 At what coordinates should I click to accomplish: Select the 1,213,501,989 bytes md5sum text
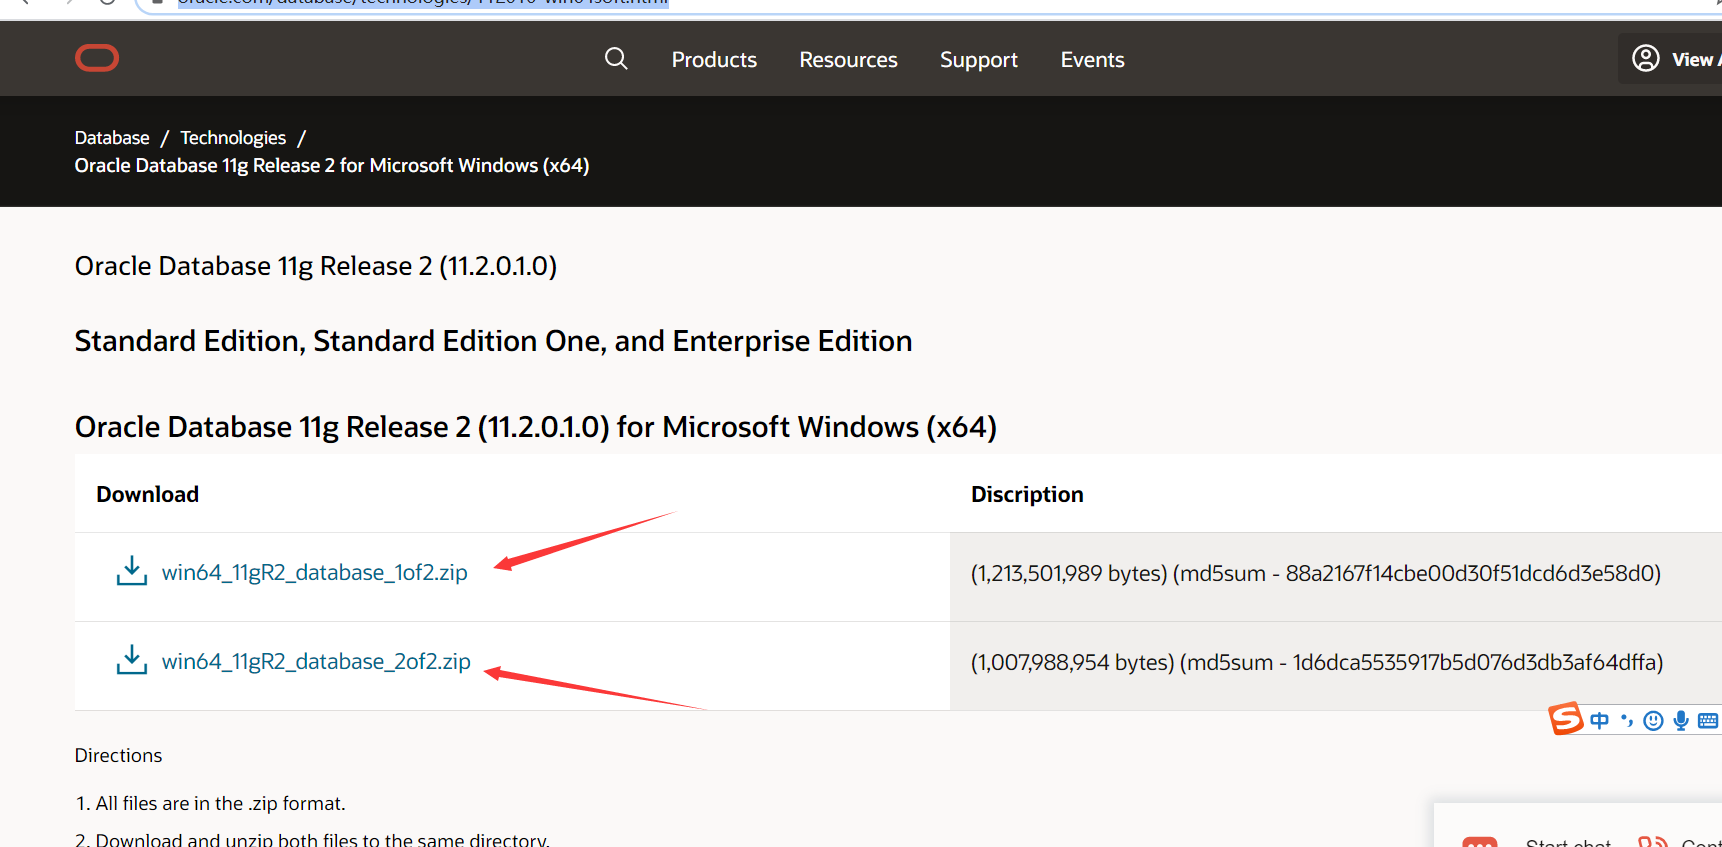coord(1316,573)
